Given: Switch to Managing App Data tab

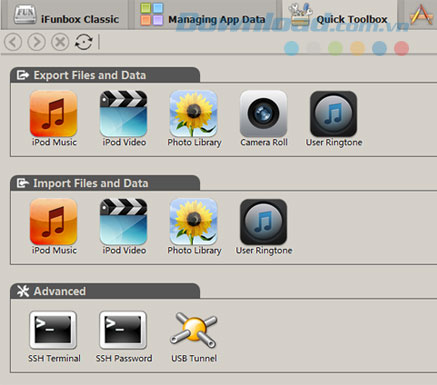Looking at the screenshot, I should tap(203, 15).
